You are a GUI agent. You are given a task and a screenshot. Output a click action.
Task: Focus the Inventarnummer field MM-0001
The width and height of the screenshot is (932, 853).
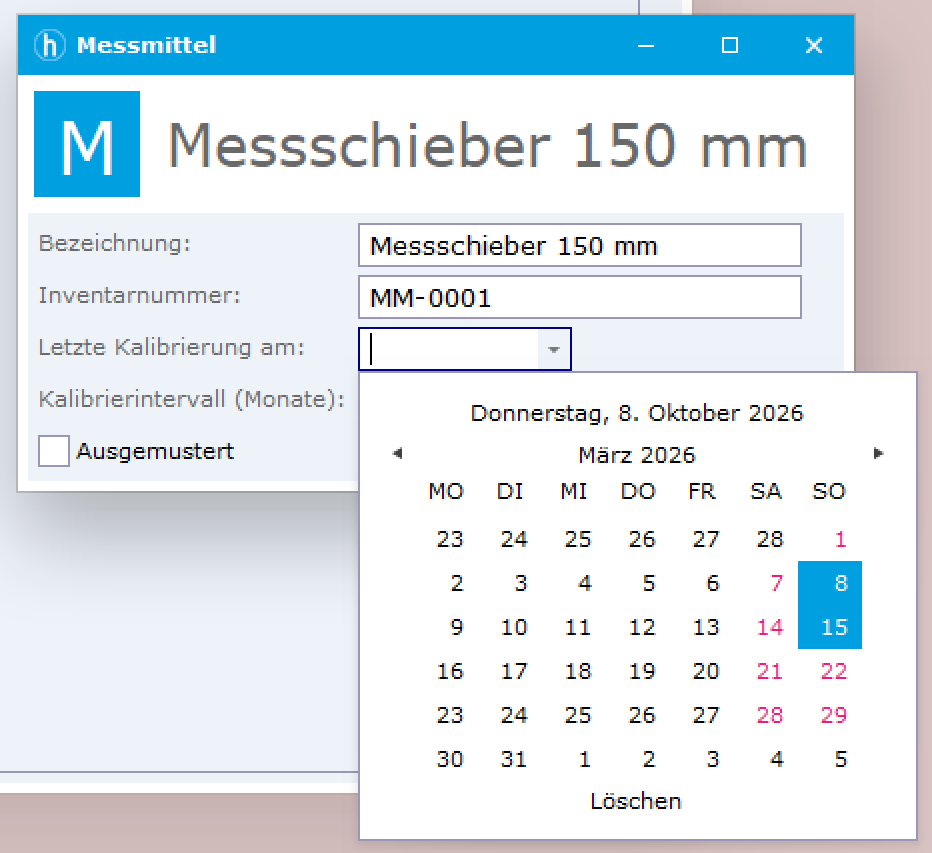pos(580,297)
